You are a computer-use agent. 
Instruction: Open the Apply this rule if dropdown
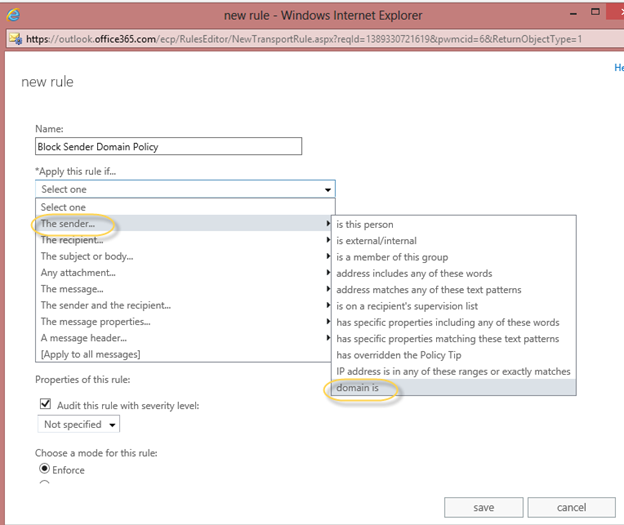[185, 189]
